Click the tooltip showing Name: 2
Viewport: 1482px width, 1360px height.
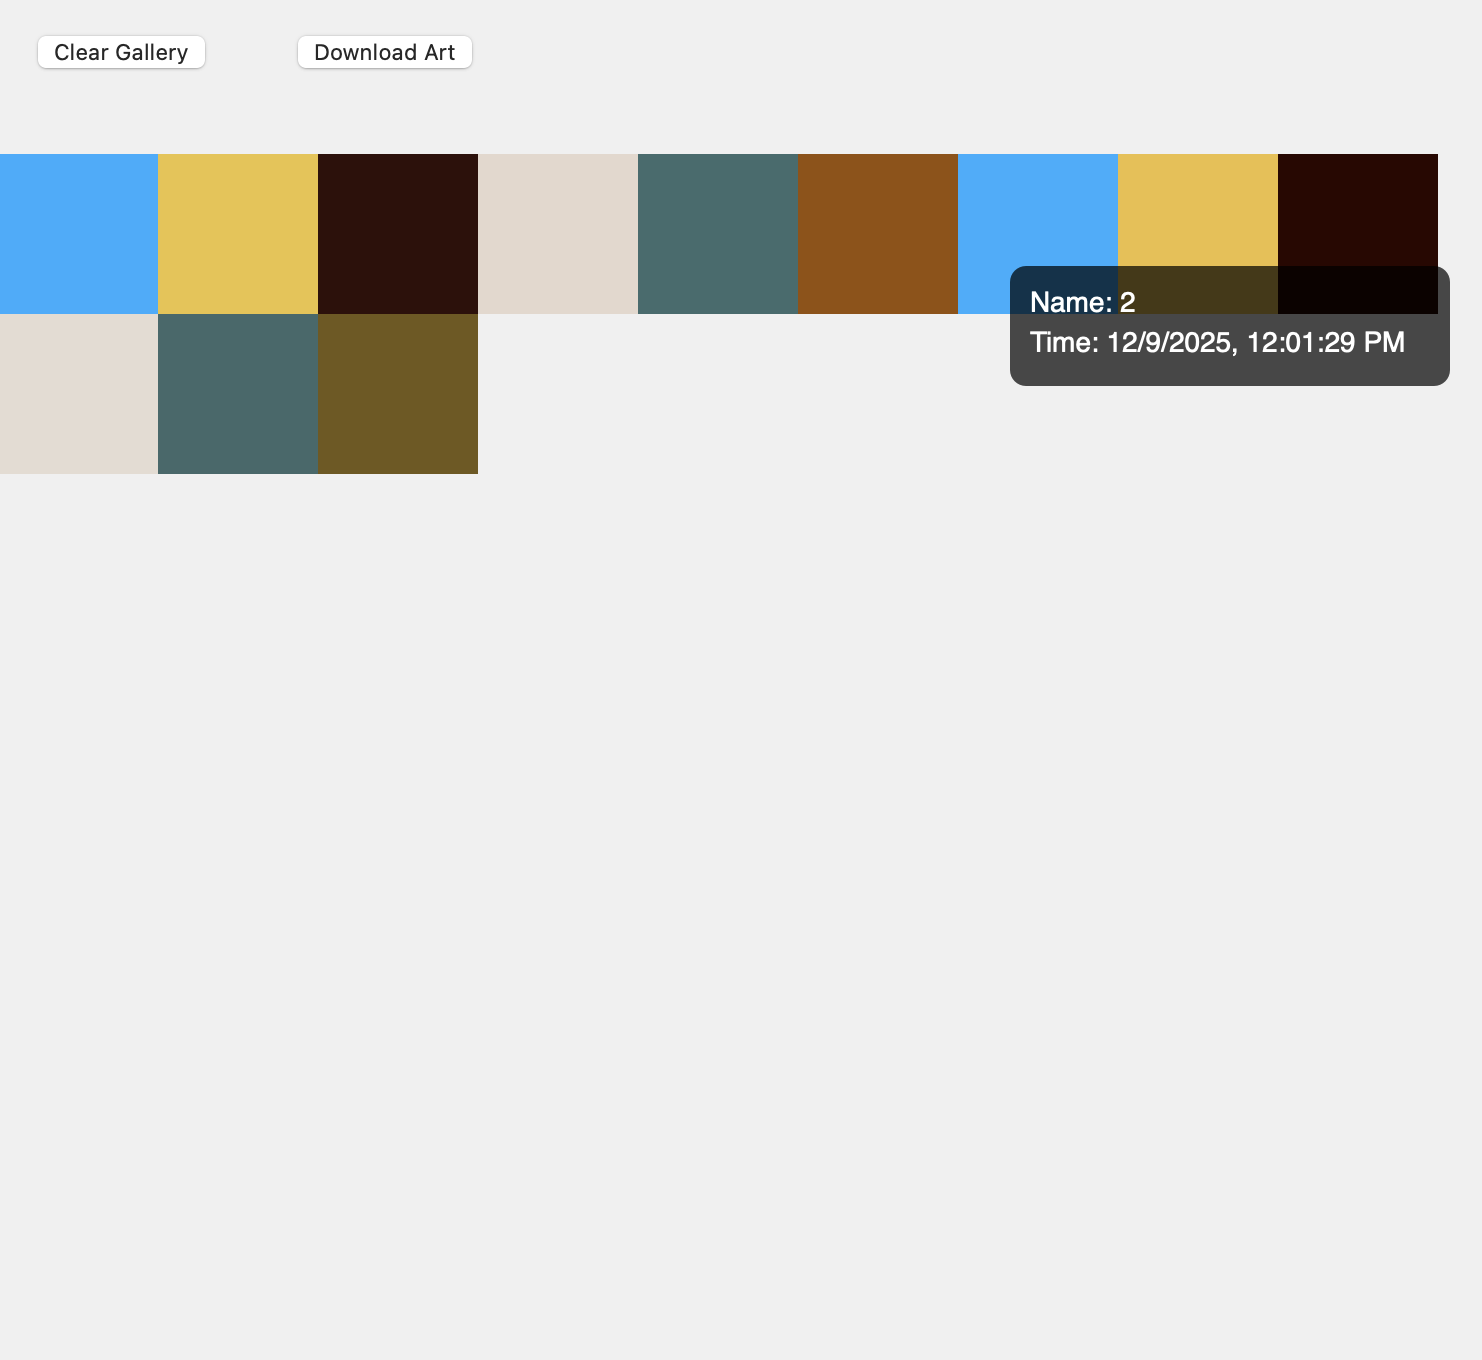pyautogui.click(x=1084, y=301)
